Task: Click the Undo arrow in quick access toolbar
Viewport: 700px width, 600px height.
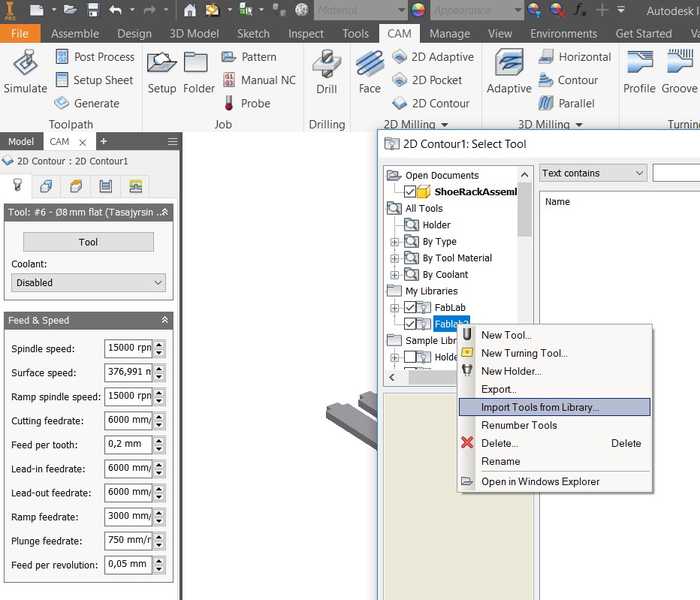Action: point(115,10)
